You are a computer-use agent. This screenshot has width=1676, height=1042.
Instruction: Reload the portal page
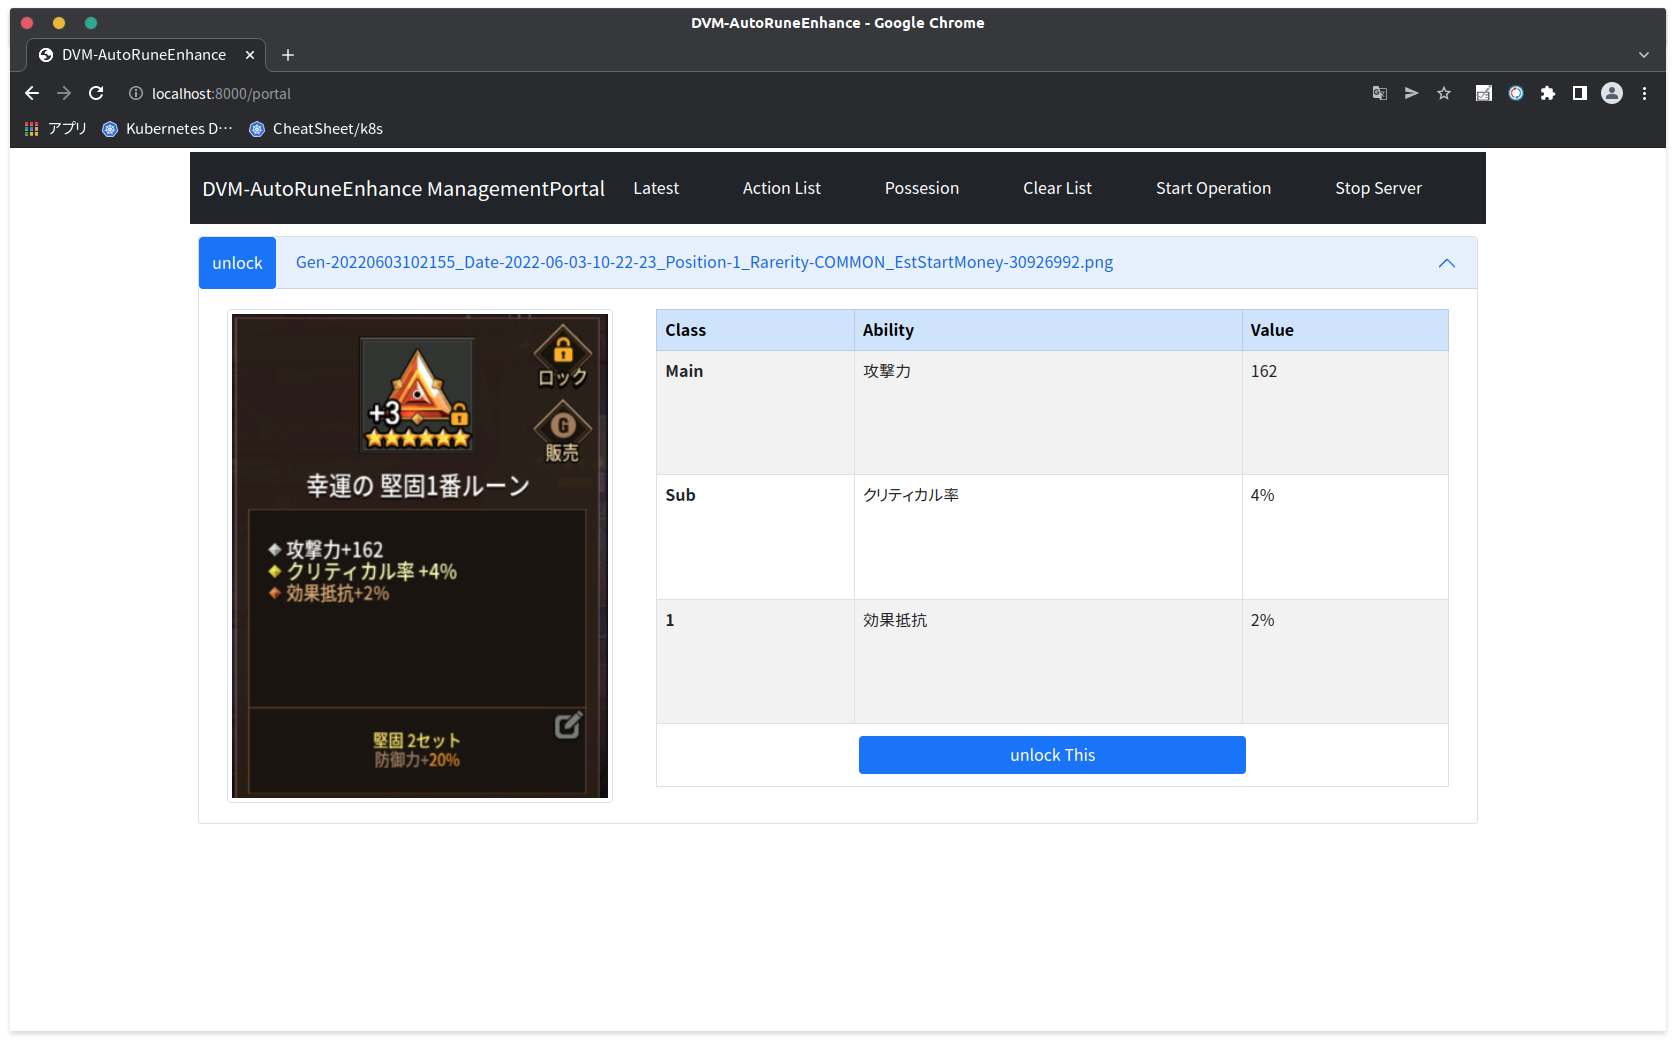coord(96,93)
